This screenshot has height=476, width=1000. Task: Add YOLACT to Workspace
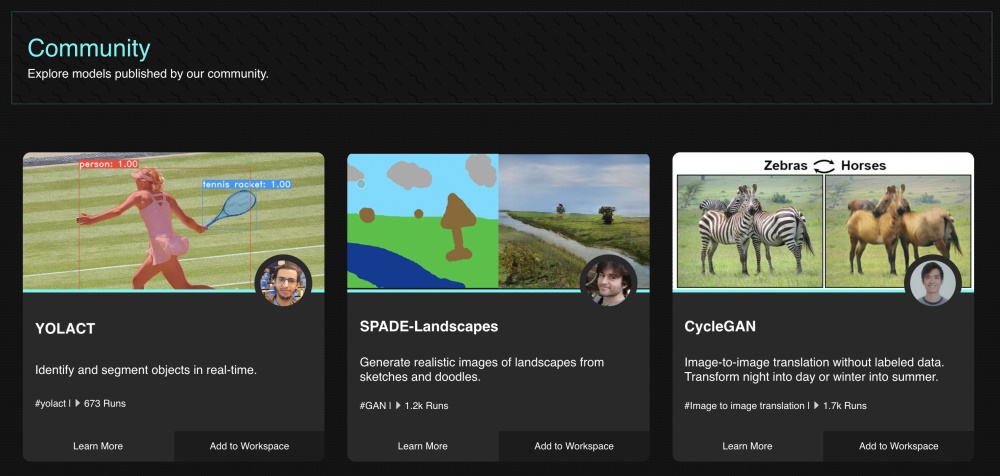(x=249, y=446)
